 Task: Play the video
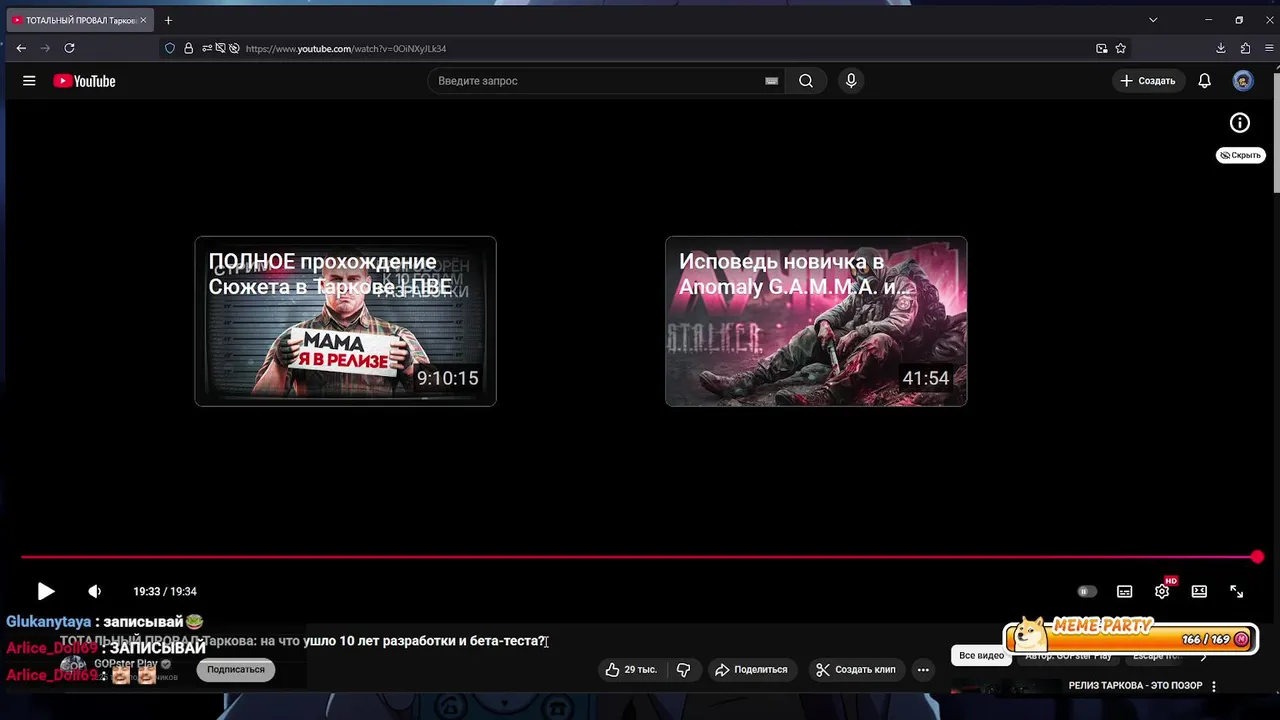(x=46, y=591)
